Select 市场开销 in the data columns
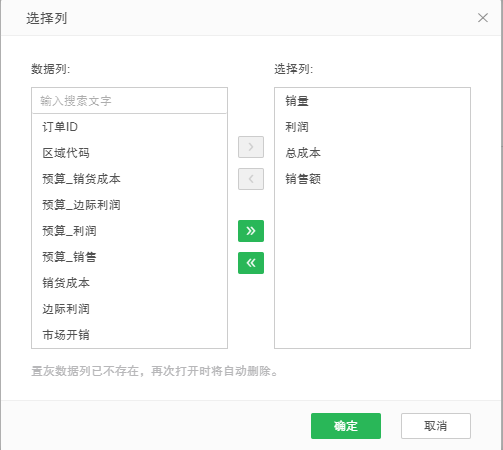Viewport: 503px width, 450px height. pyautogui.click(x=129, y=335)
